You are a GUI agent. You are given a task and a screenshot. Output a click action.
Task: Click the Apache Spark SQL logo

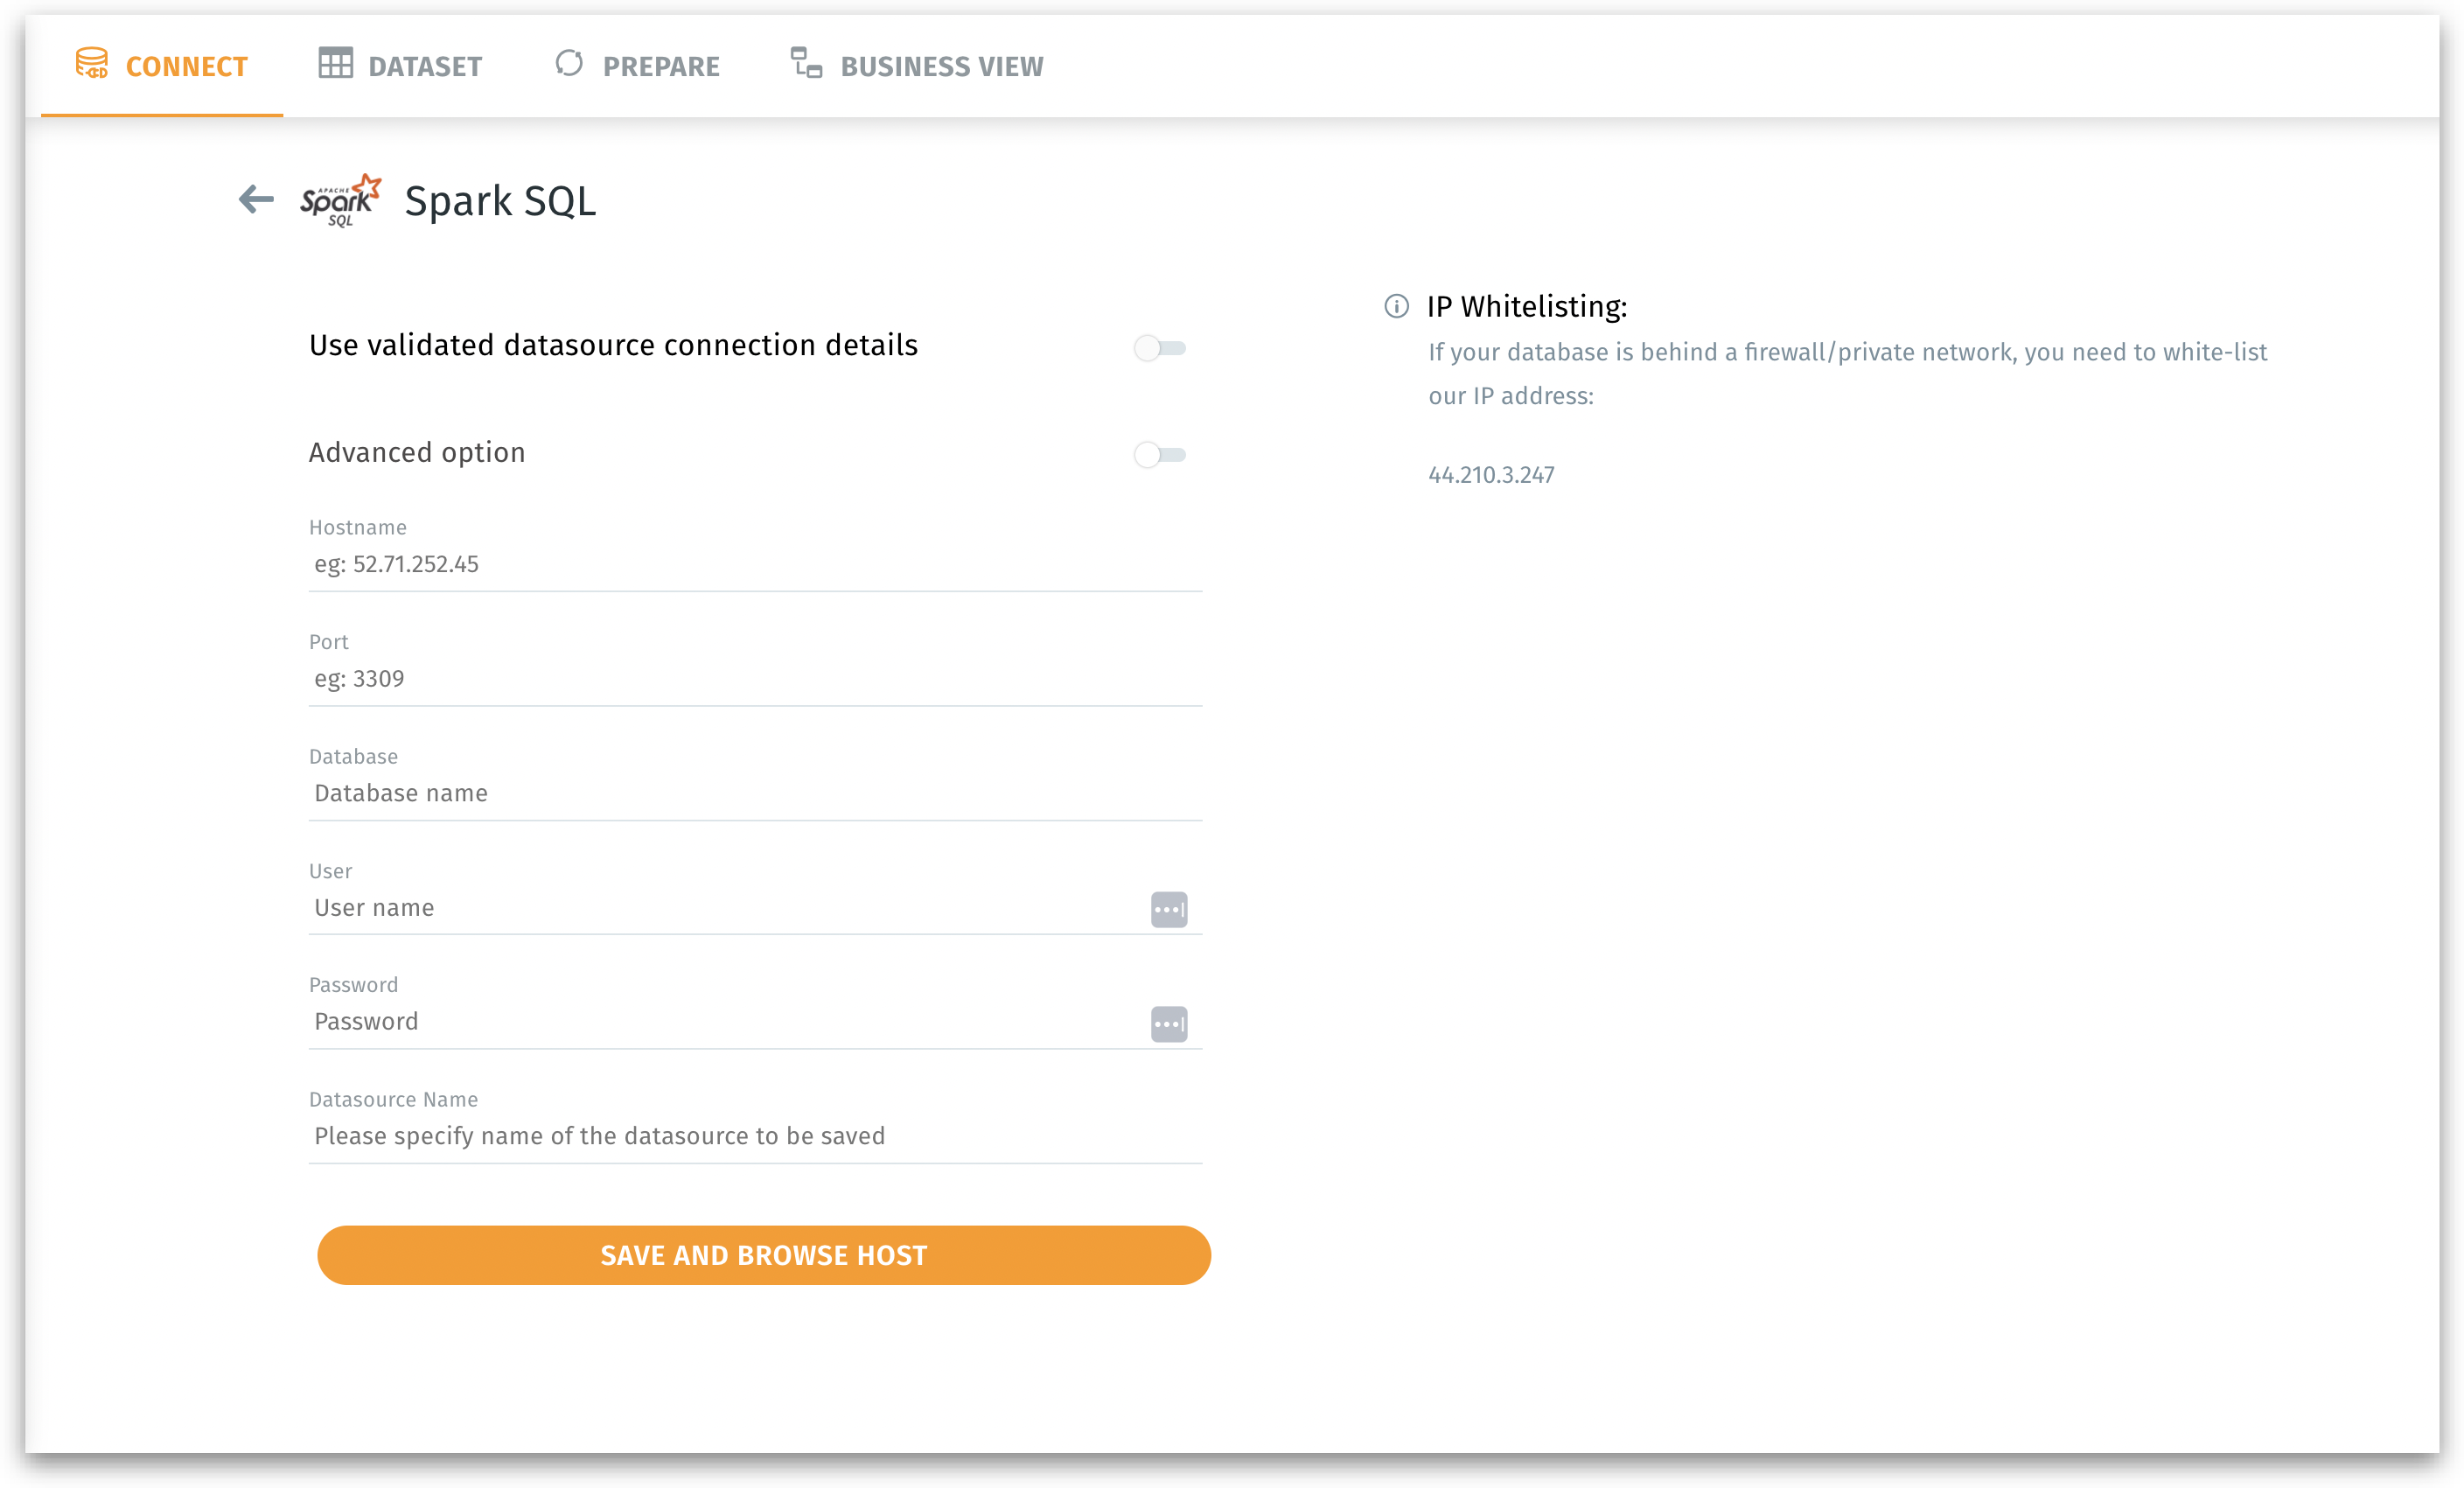341,200
